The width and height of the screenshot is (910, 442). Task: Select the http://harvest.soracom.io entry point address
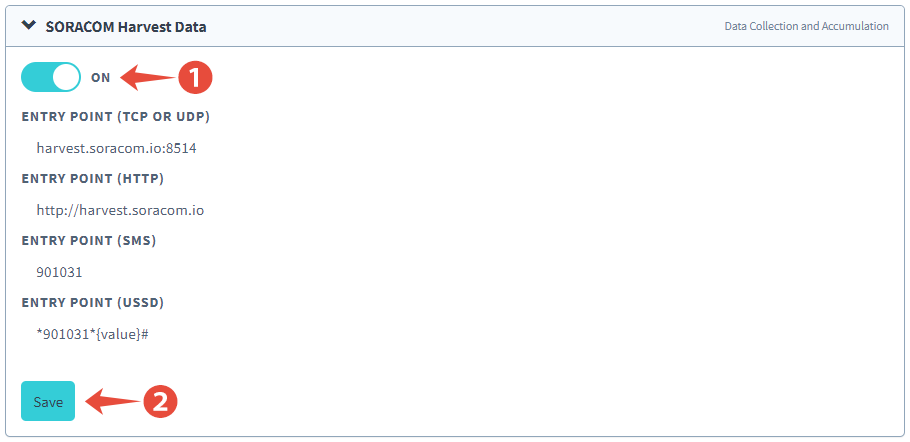coord(120,210)
